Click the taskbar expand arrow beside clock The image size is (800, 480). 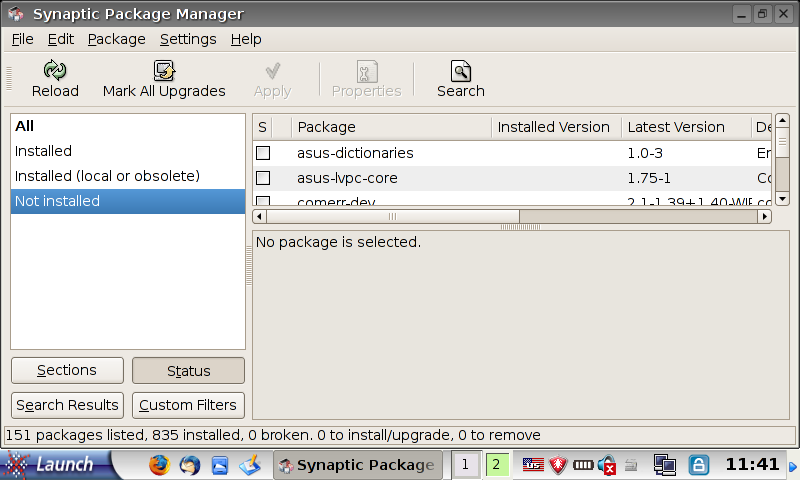coord(792,466)
